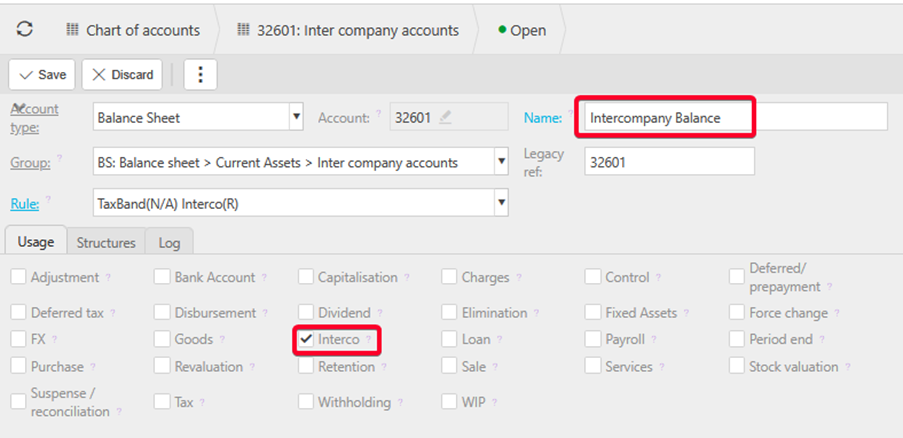Viewport: 903px width, 438px height.
Task: Click the Account number field 32601
Action: pos(449,117)
